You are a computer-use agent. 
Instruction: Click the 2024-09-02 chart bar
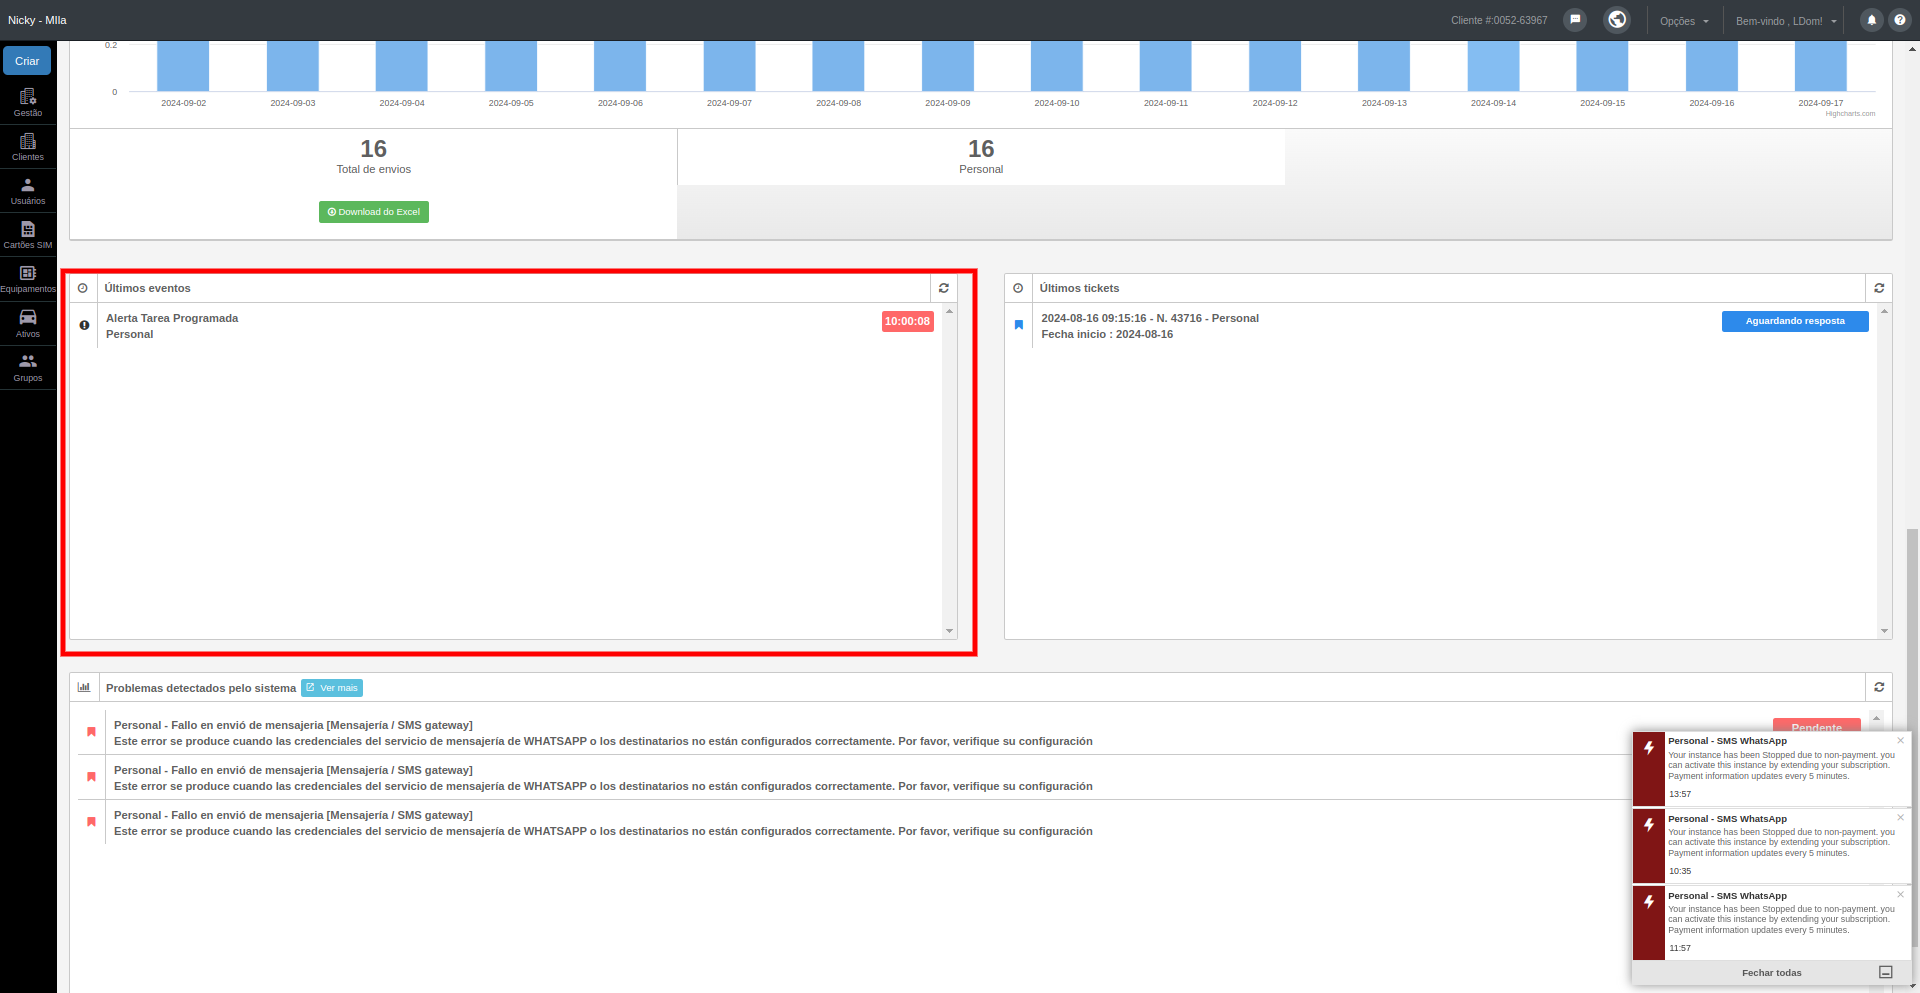click(183, 66)
